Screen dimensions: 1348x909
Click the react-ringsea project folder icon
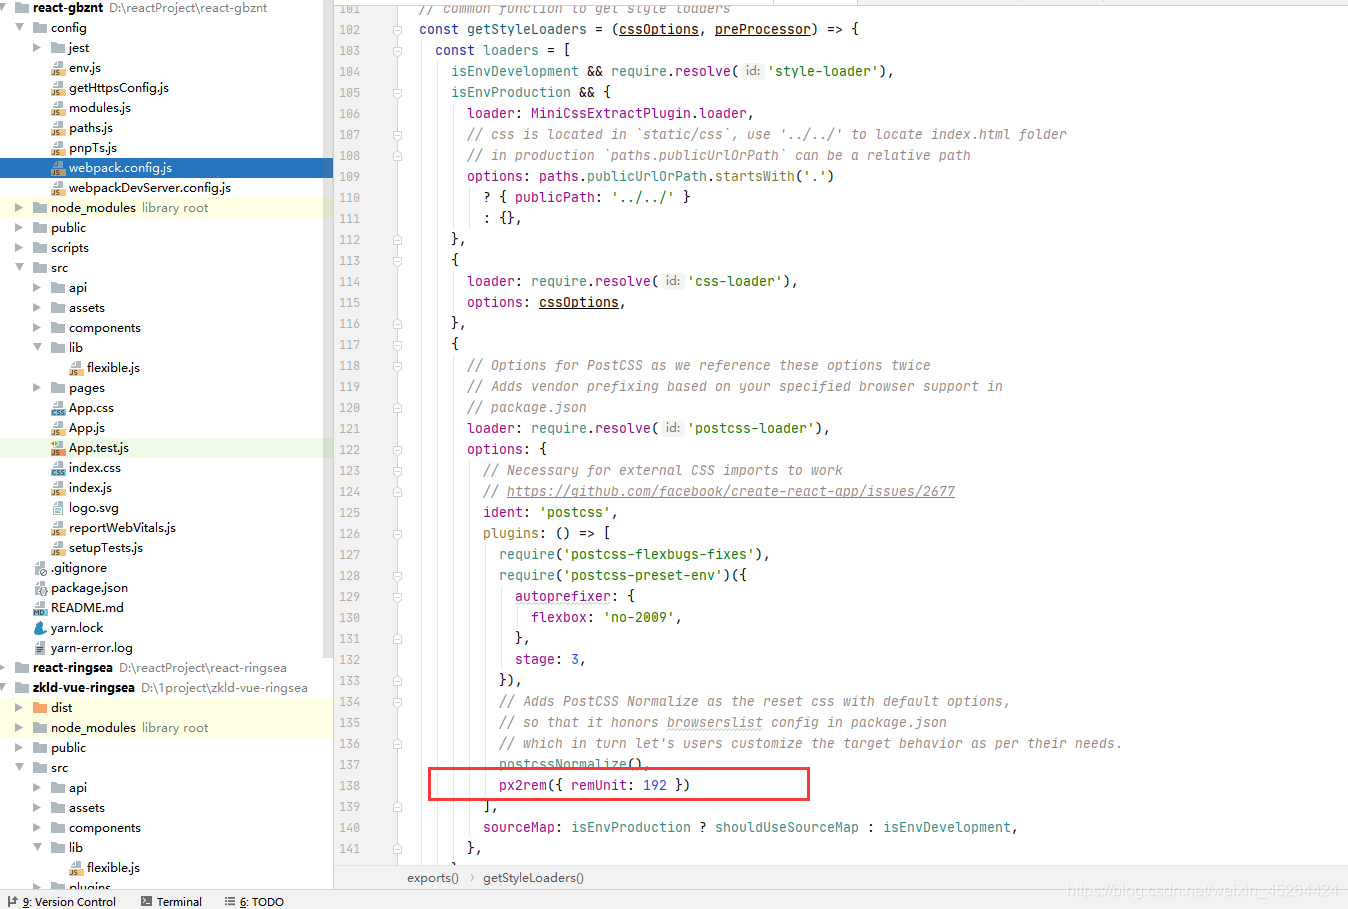coord(22,668)
